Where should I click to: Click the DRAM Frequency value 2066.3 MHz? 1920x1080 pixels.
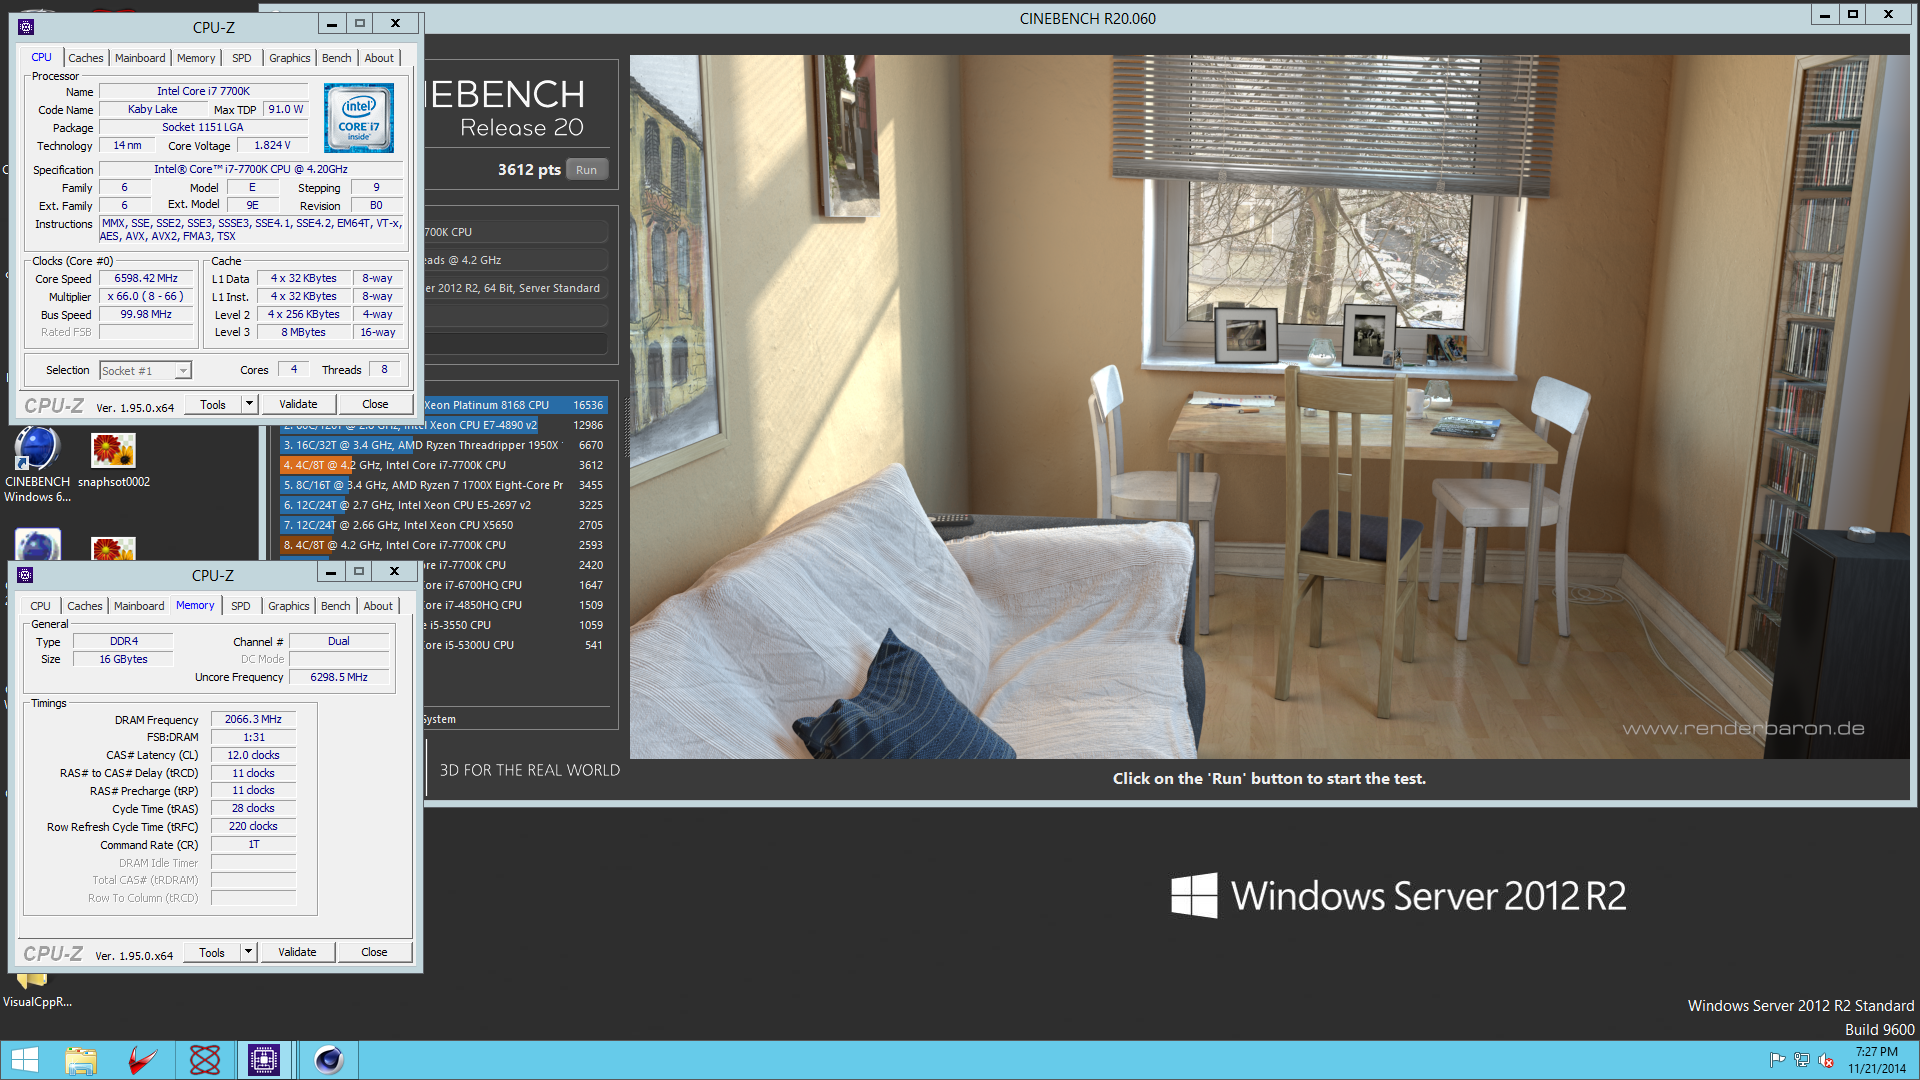(x=253, y=719)
